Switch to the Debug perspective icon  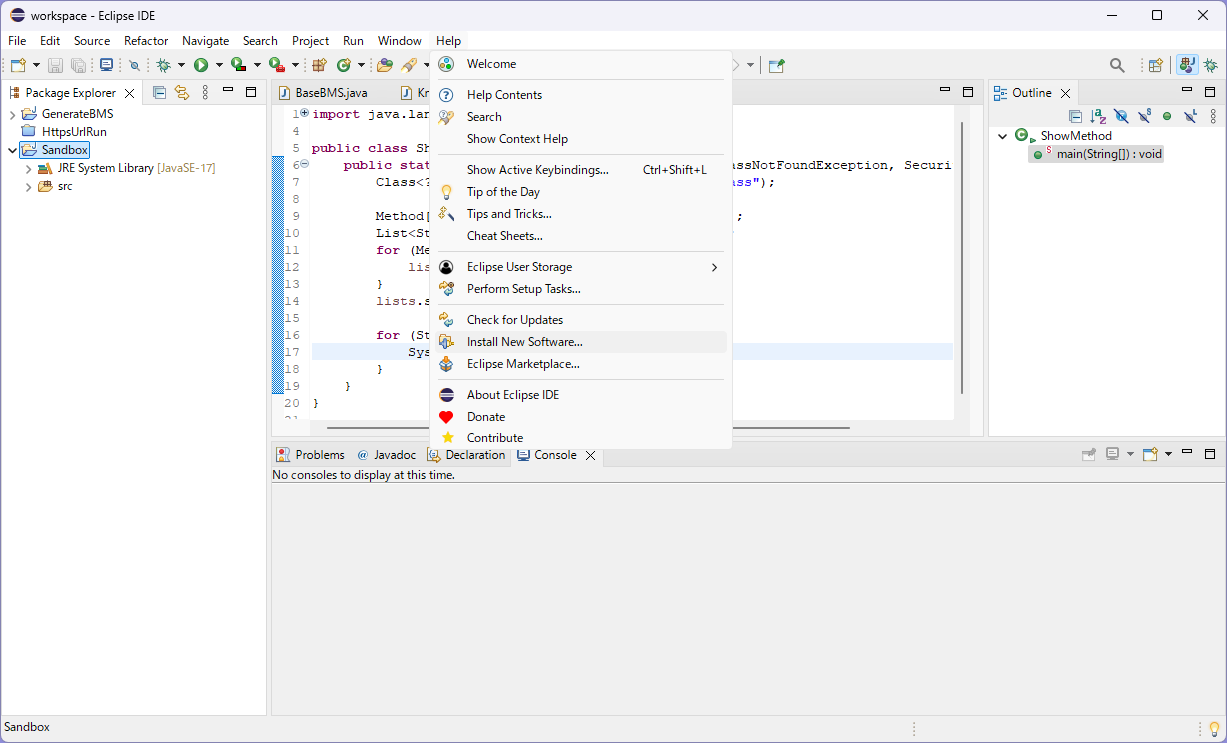coord(1210,65)
